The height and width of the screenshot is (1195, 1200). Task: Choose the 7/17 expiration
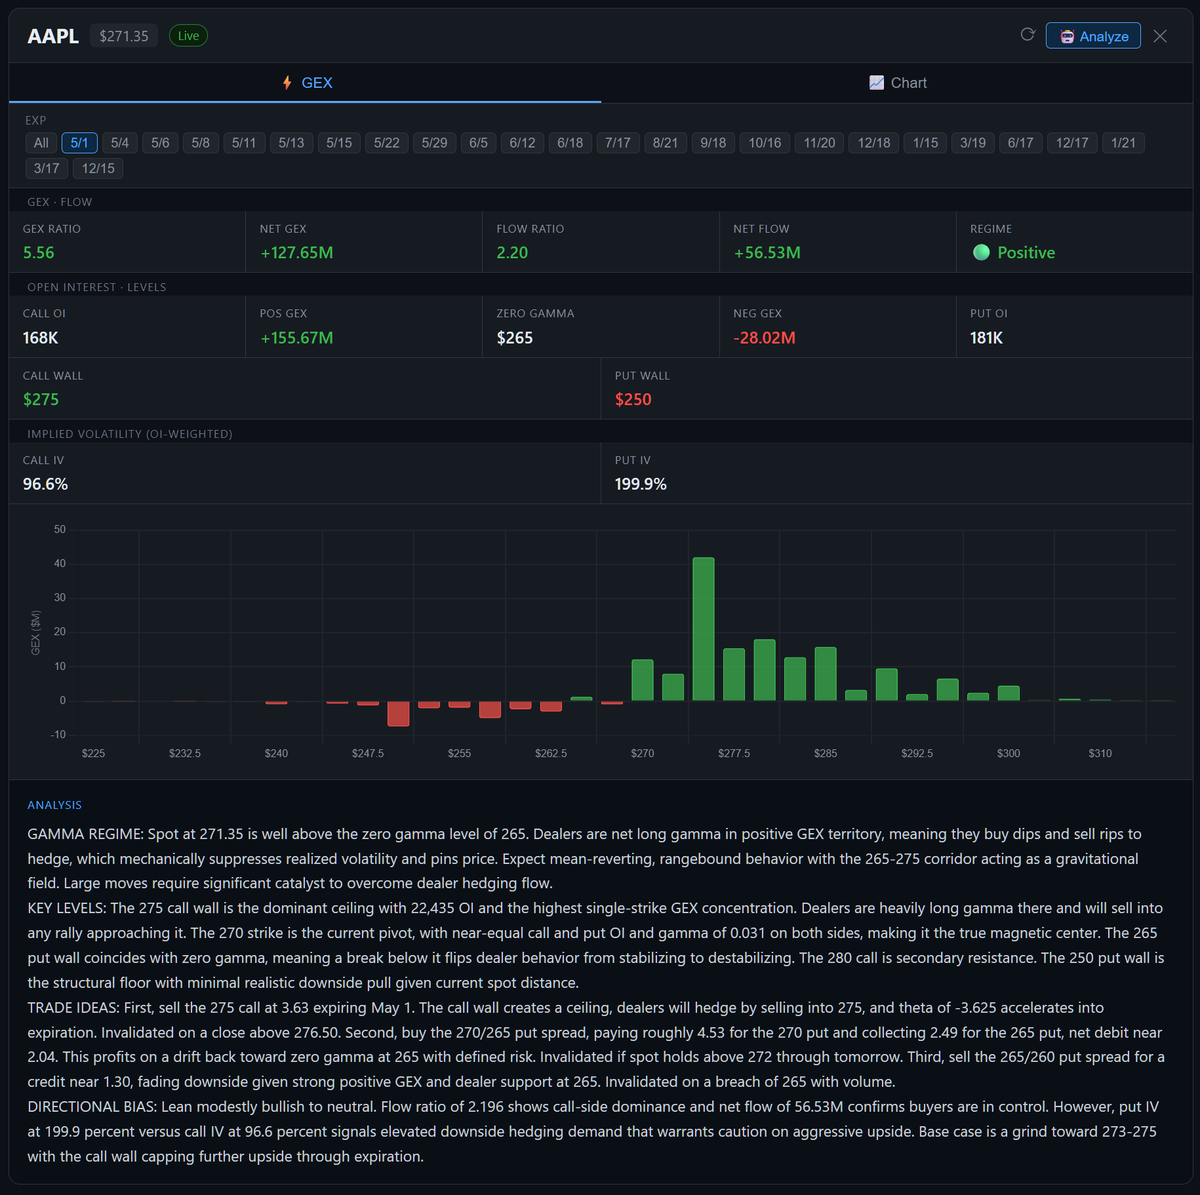click(618, 143)
